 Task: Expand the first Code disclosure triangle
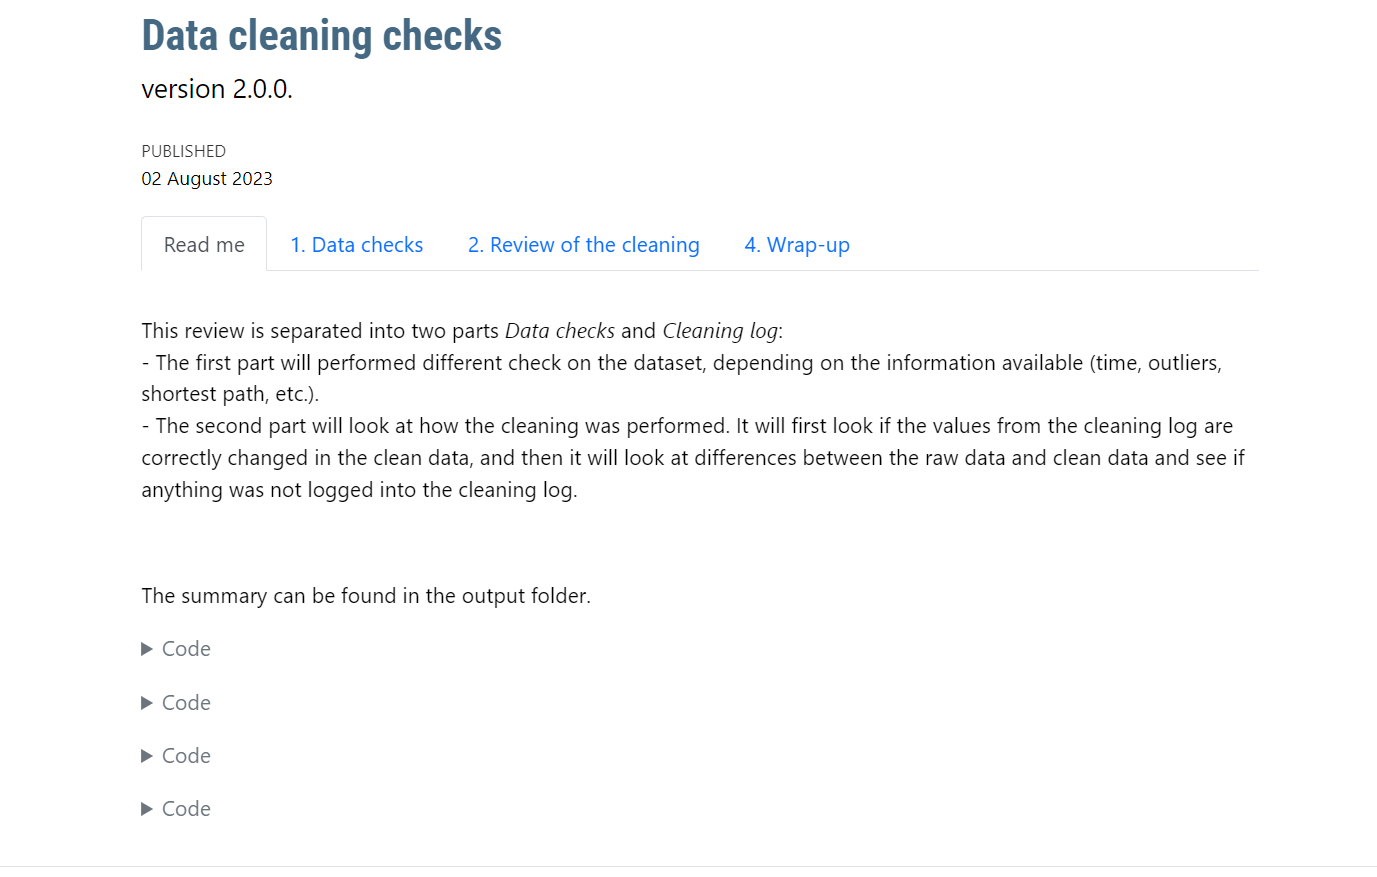pos(147,649)
